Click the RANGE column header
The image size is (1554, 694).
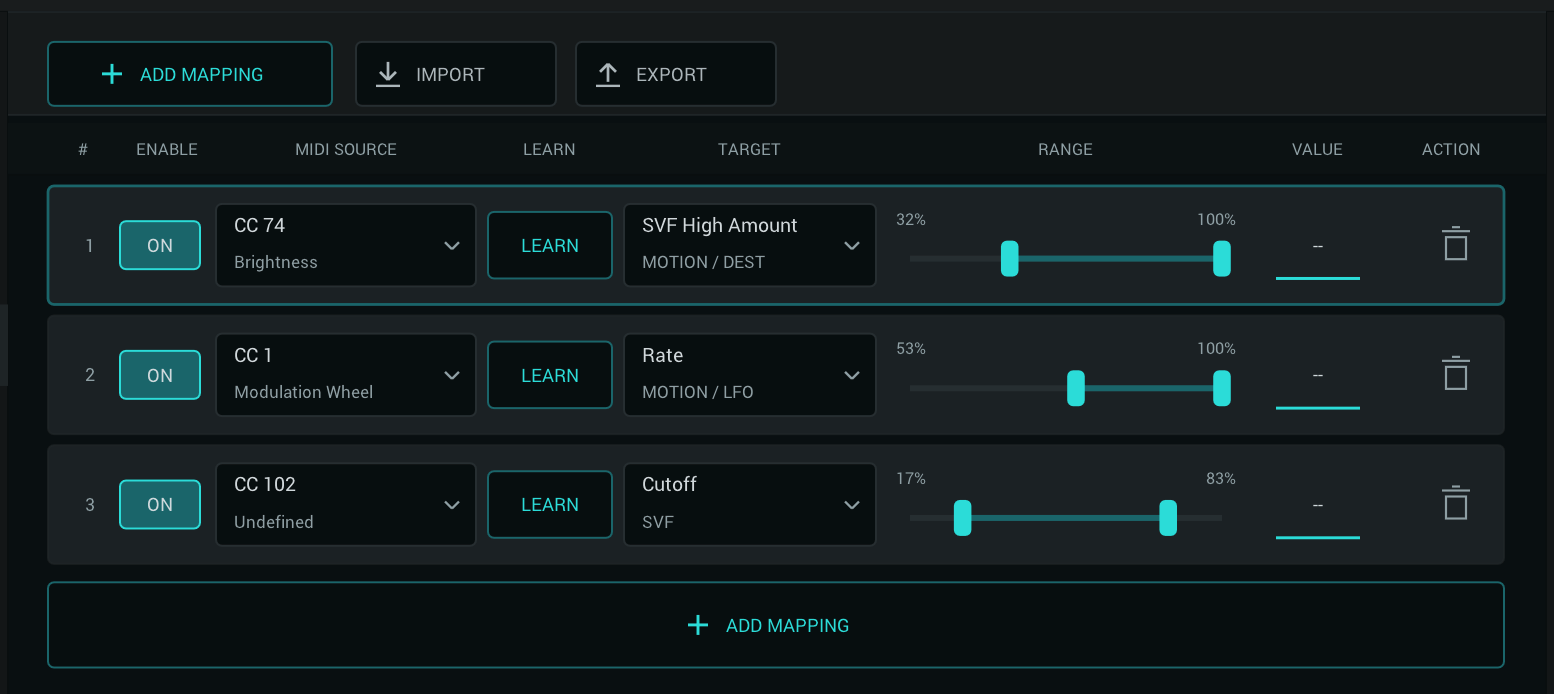pos(1065,149)
